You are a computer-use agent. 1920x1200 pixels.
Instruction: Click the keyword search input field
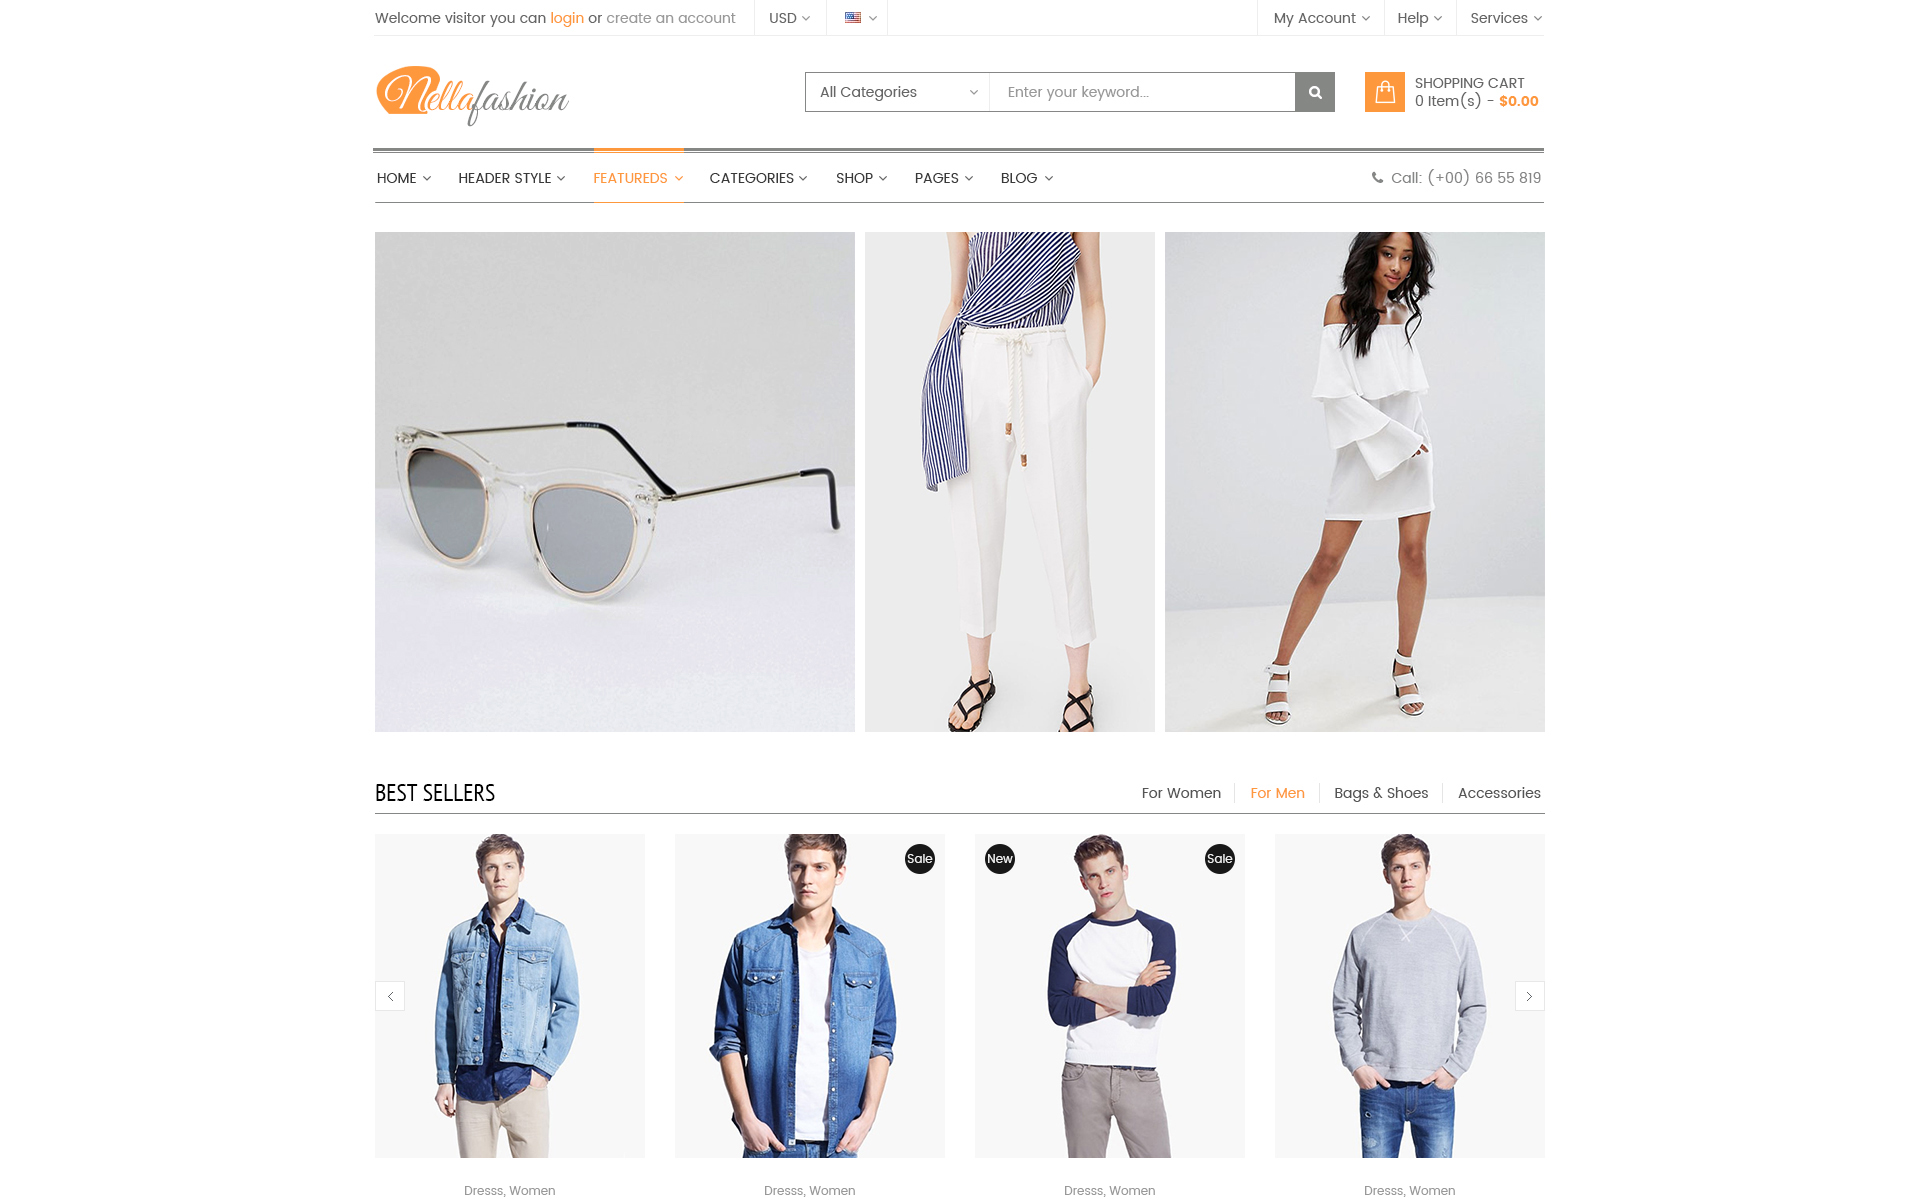(1142, 92)
